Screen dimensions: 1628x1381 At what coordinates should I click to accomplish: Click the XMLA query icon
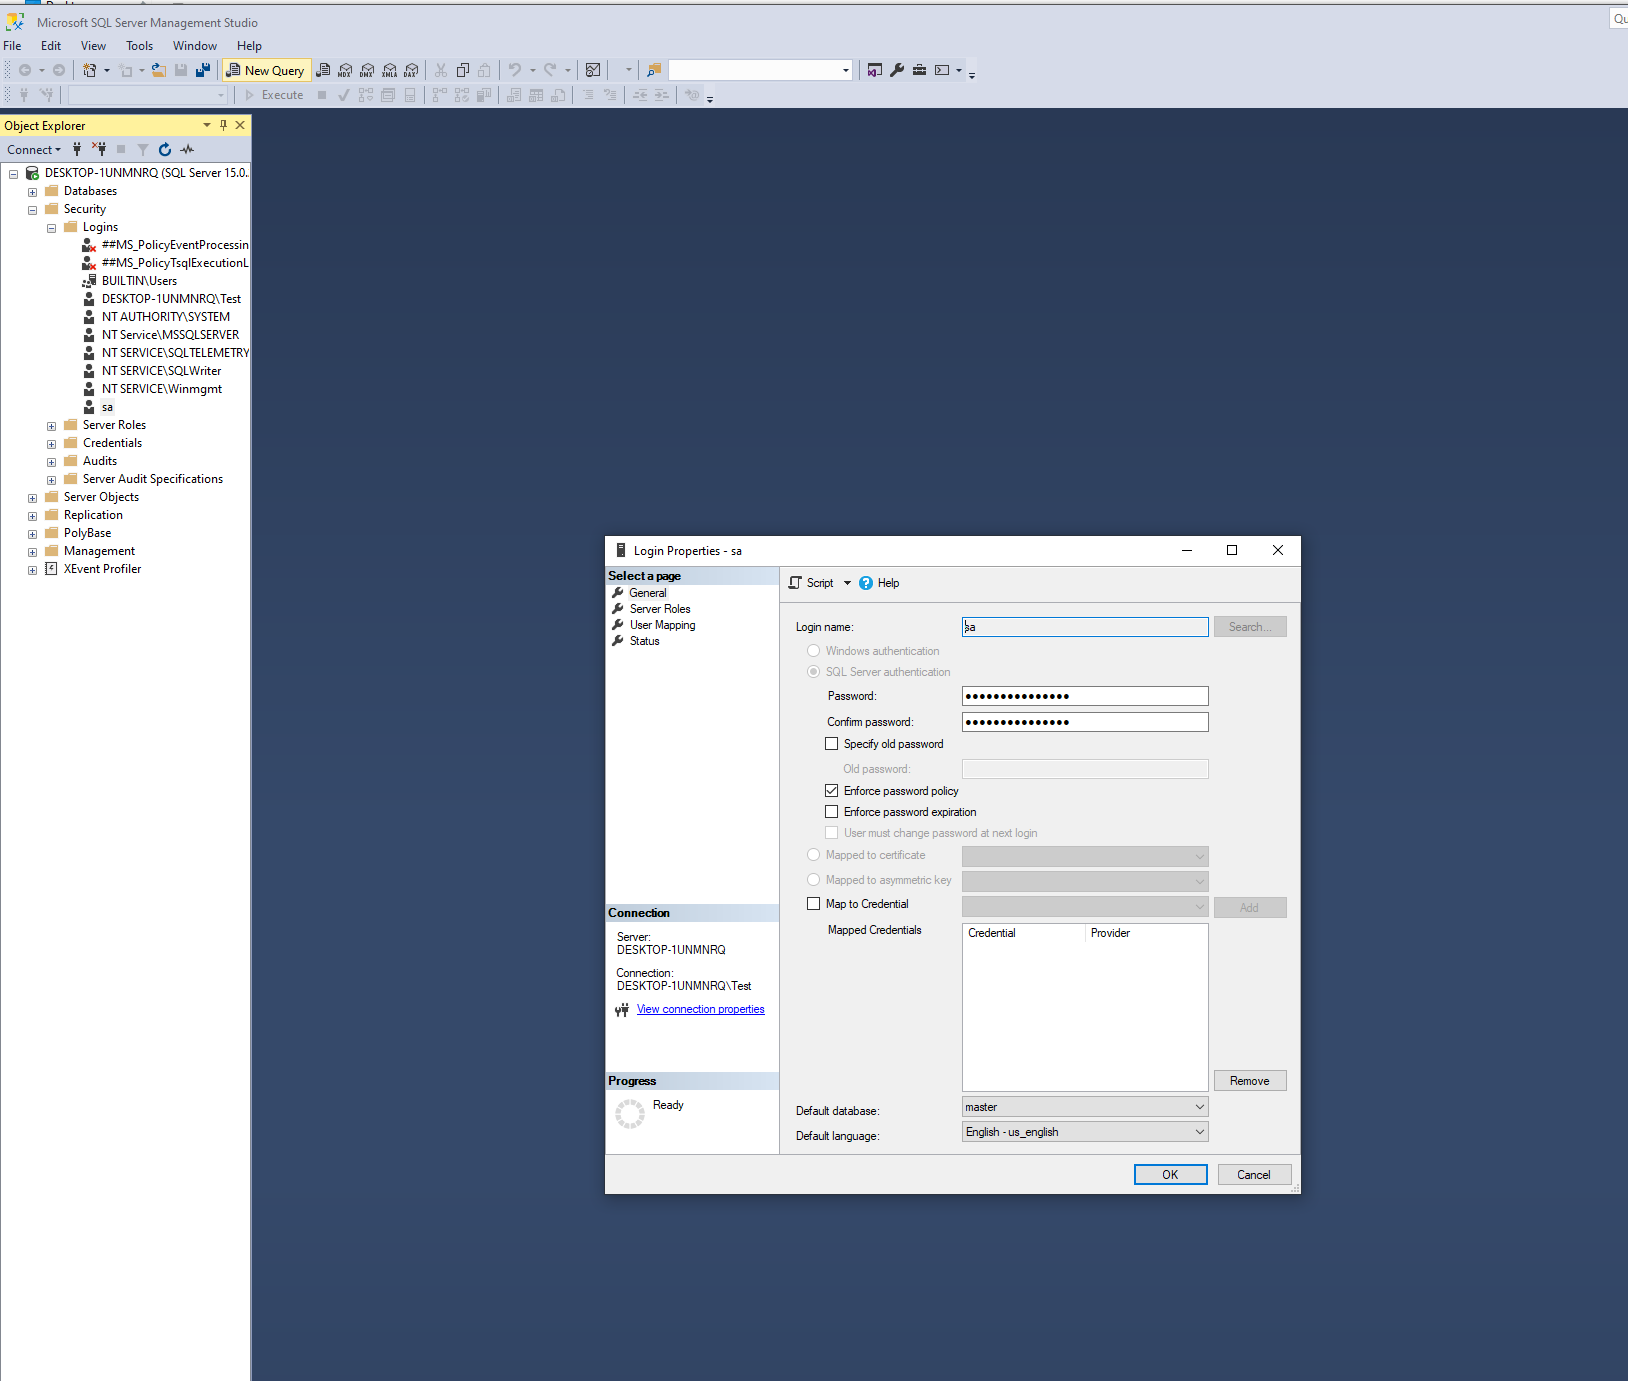coord(389,70)
